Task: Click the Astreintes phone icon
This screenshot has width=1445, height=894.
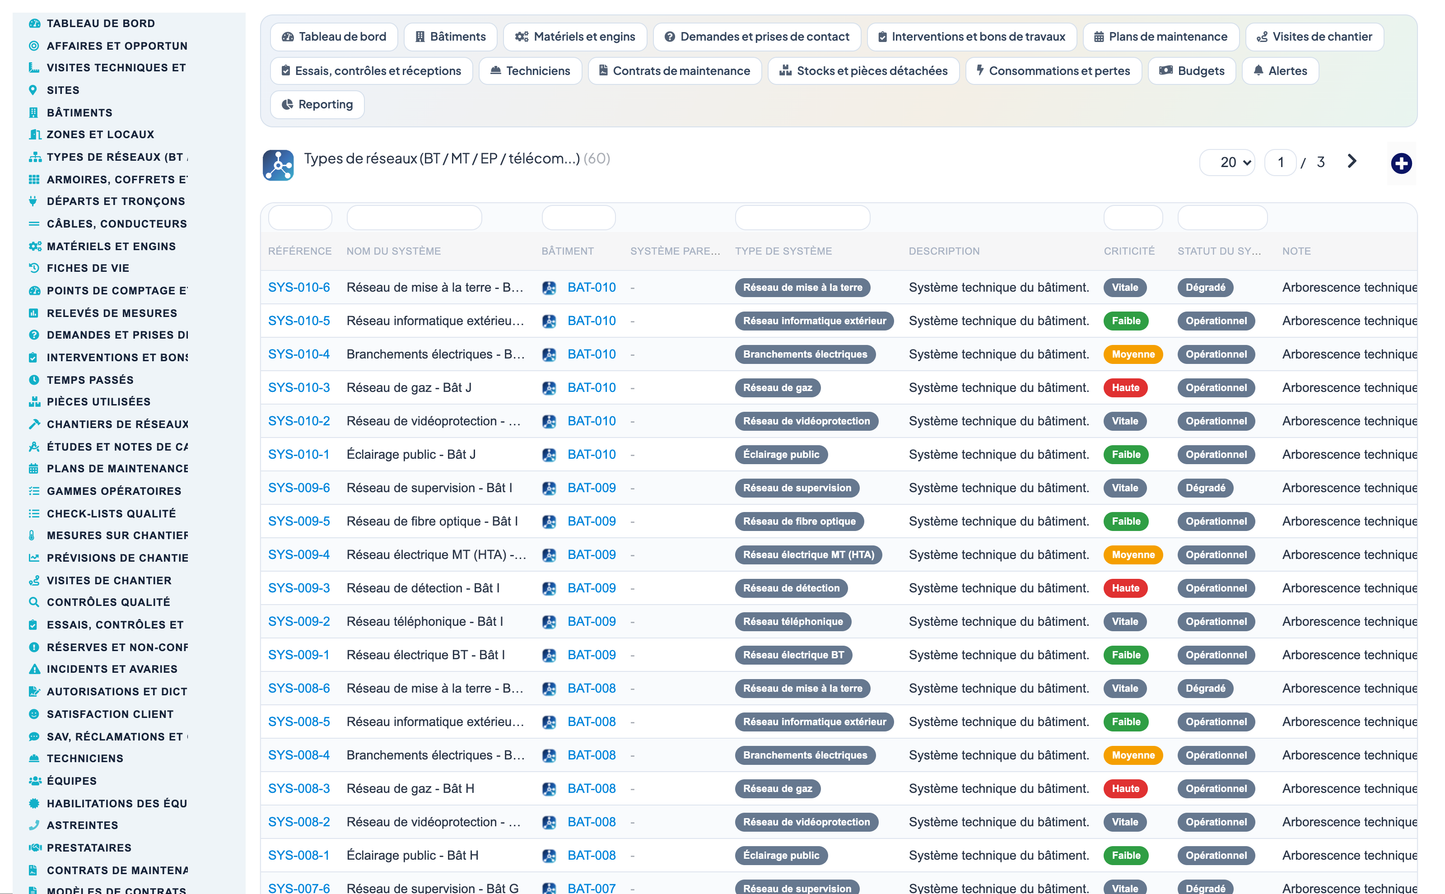Action: click(34, 825)
